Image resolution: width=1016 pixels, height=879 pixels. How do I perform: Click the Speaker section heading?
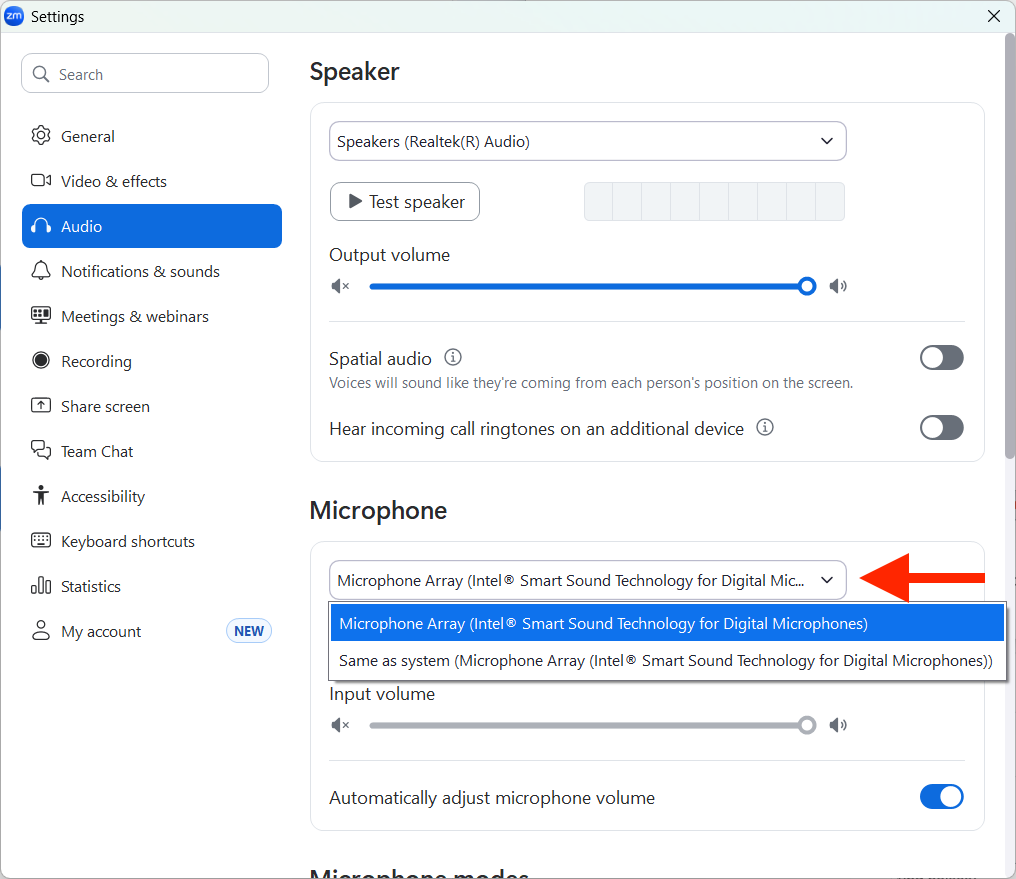354,71
